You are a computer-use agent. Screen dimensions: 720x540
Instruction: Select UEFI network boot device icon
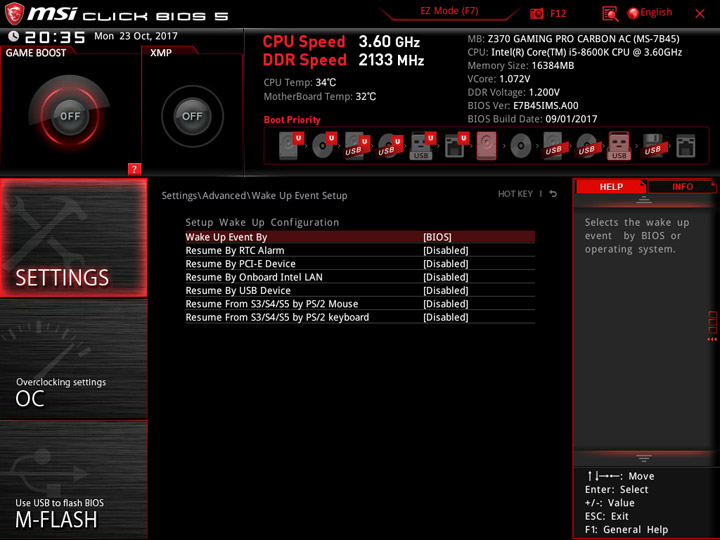(x=456, y=146)
